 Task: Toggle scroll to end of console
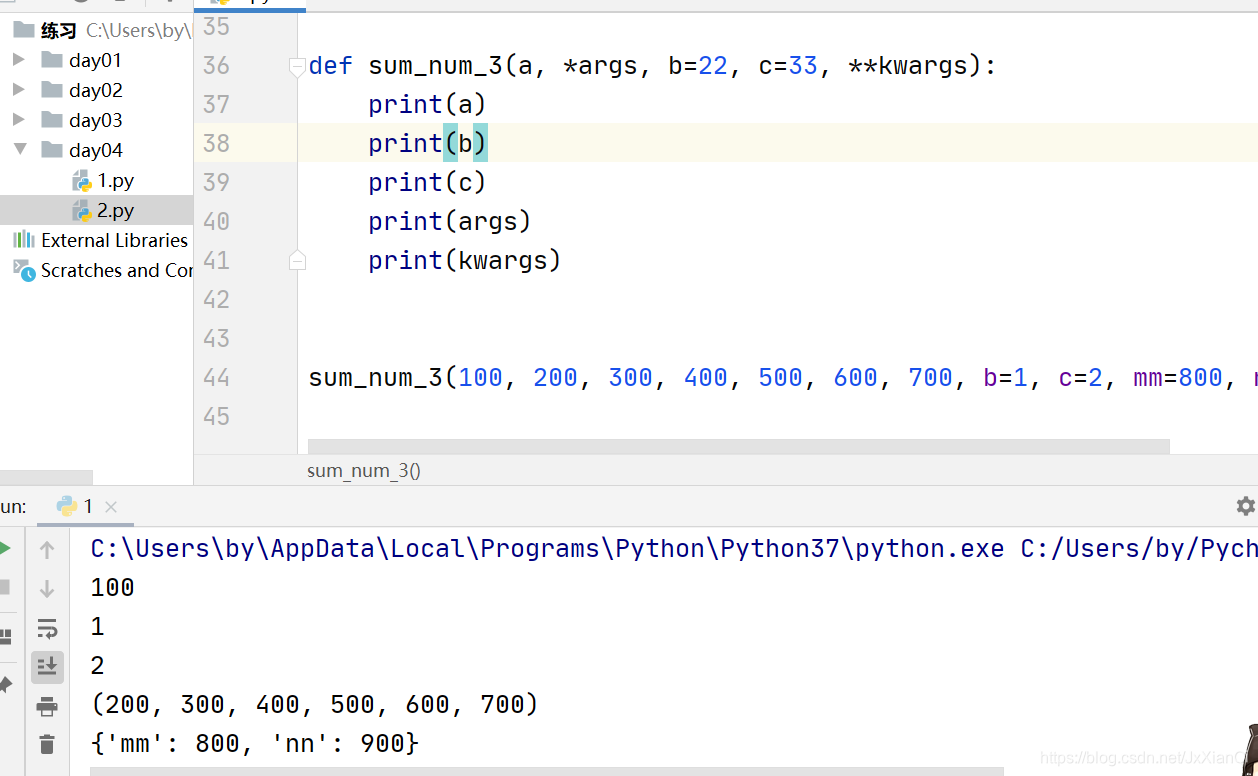[x=47, y=667]
